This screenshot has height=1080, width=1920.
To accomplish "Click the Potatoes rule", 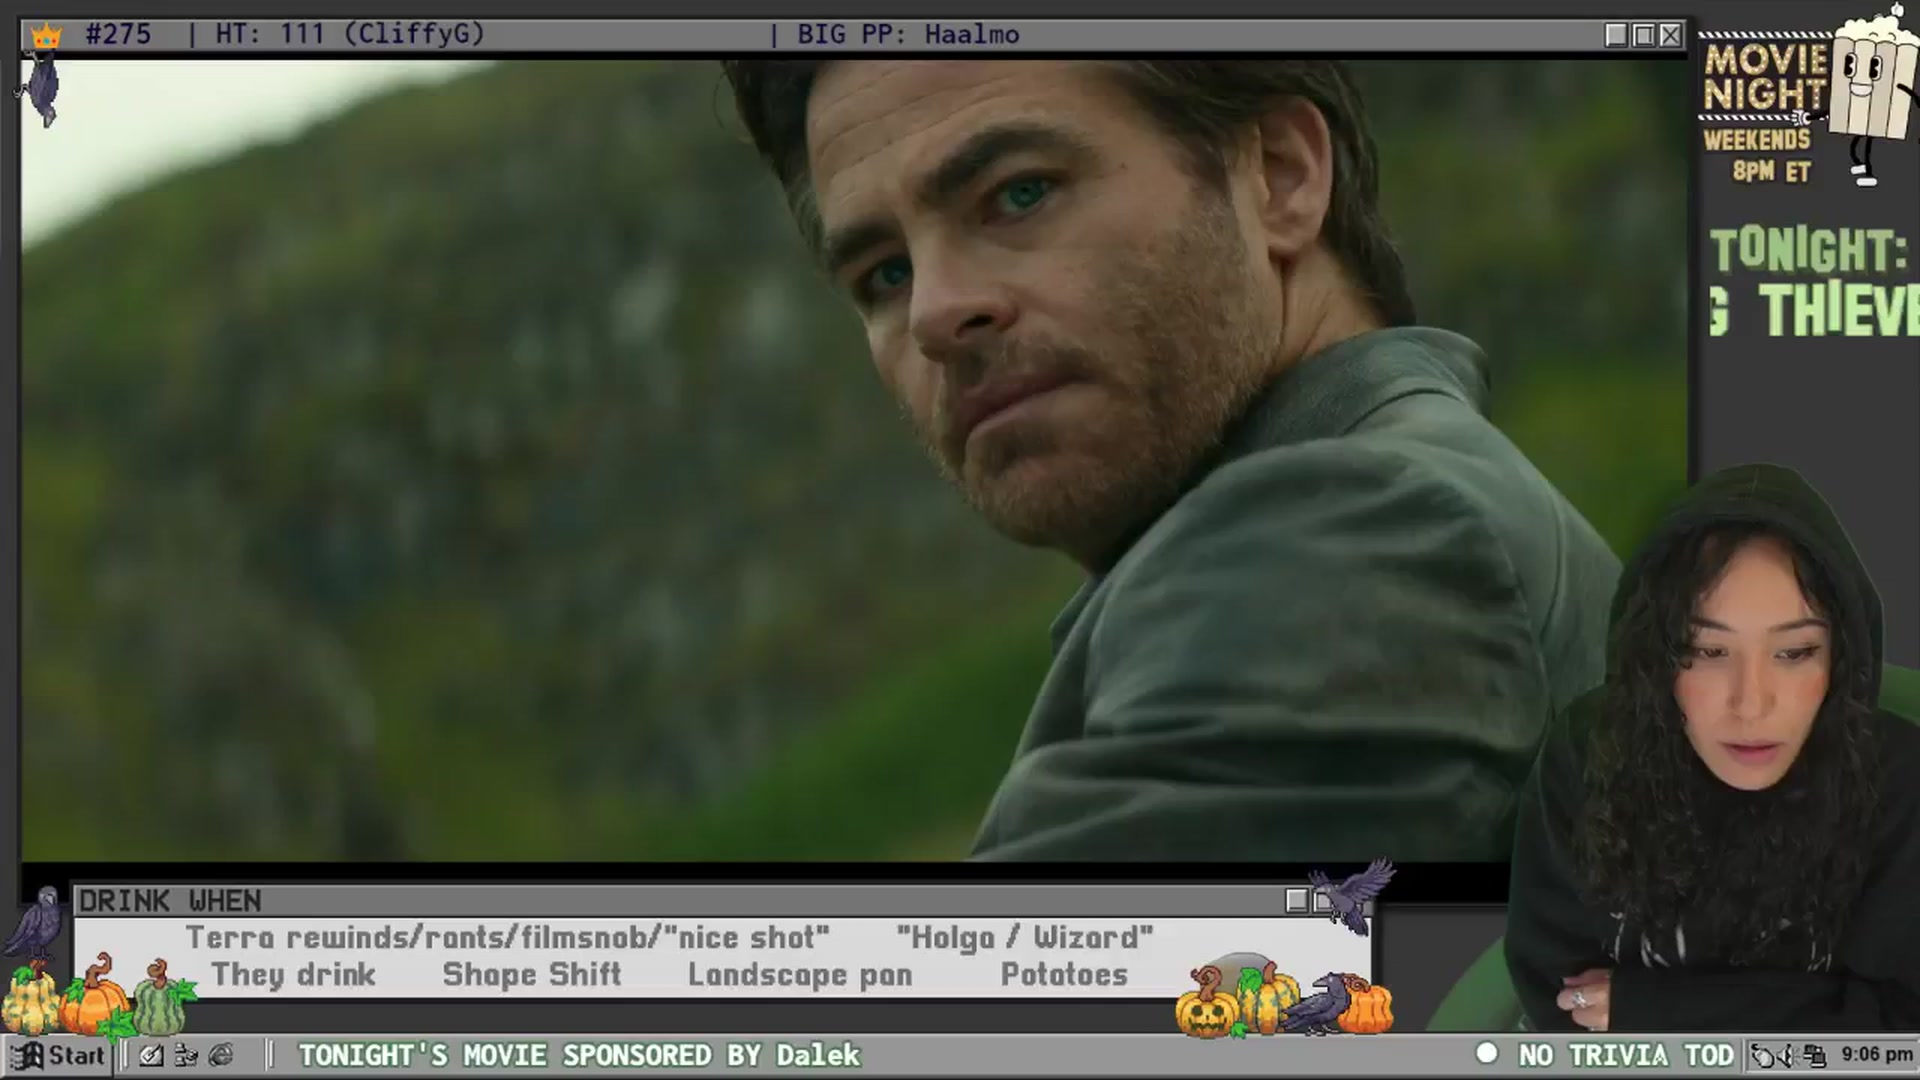I will [1064, 975].
